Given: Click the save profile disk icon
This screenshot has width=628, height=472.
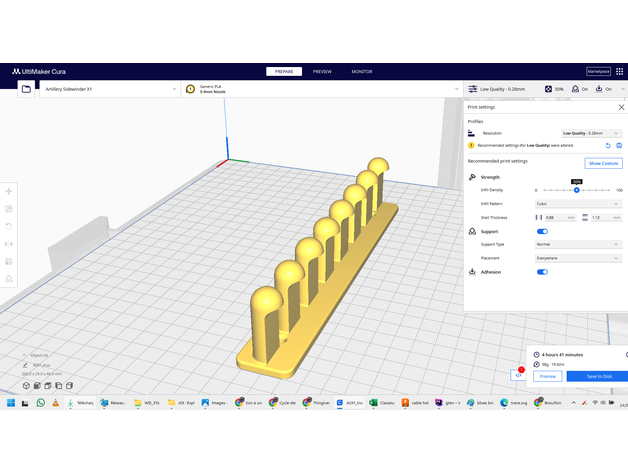Looking at the screenshot, I should coord(619,145).
